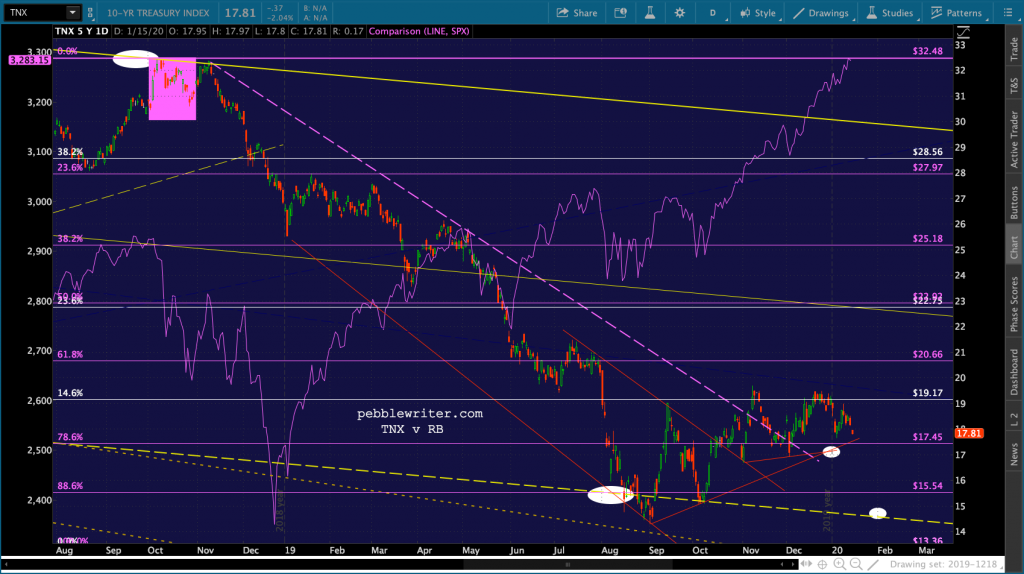
Task: Click the expand-horizontal arrows icon
Action: point(807,564)
